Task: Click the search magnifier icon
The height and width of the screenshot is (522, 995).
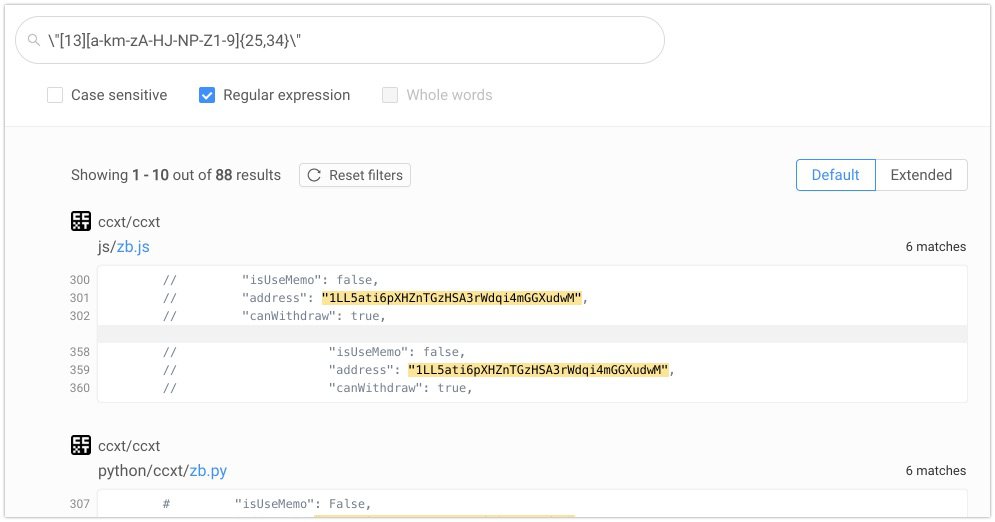Action: point(35,40)
